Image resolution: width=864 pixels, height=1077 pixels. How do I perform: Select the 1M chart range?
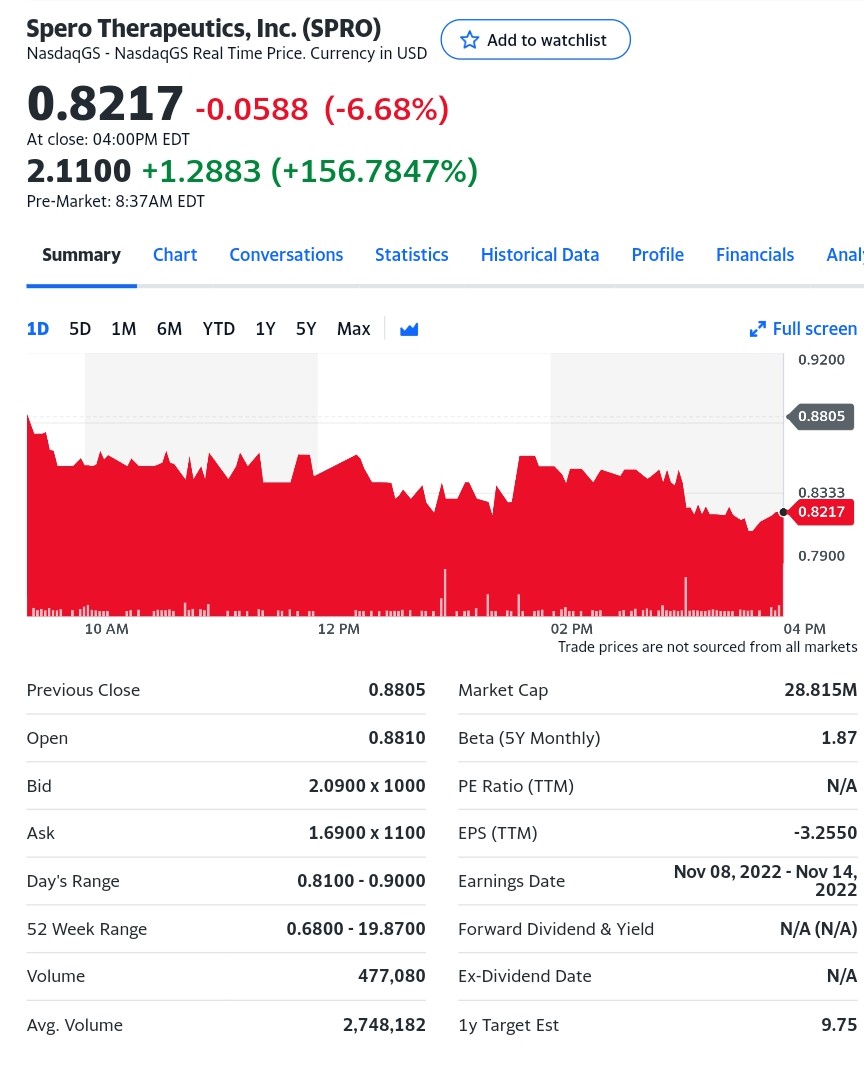124,329
